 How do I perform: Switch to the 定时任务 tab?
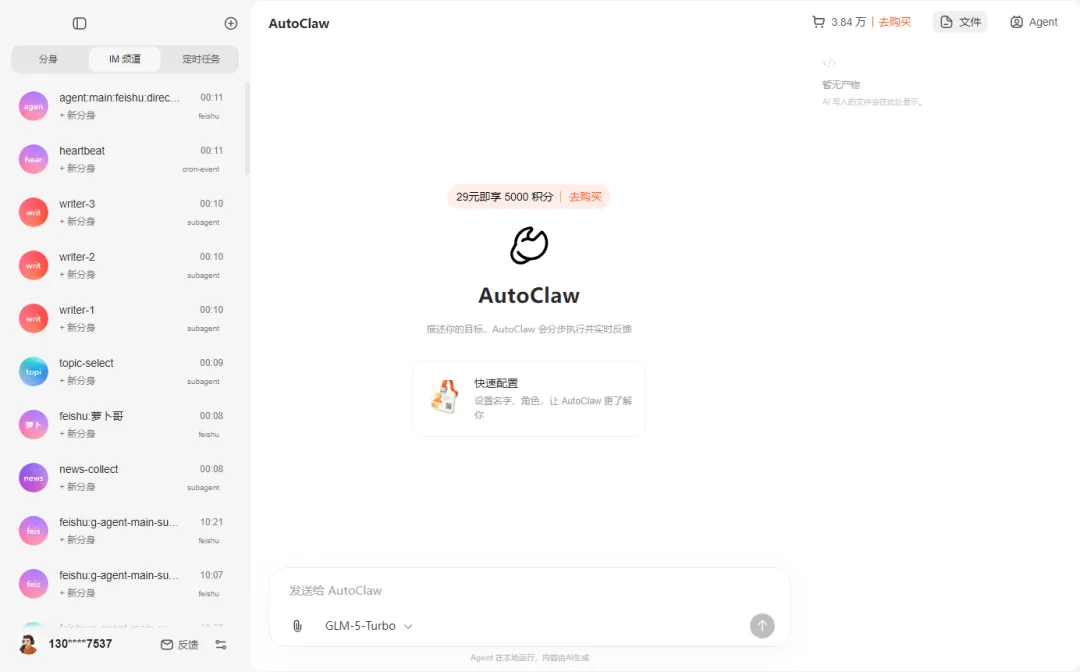pyautogui.click(x=200, y=59)
